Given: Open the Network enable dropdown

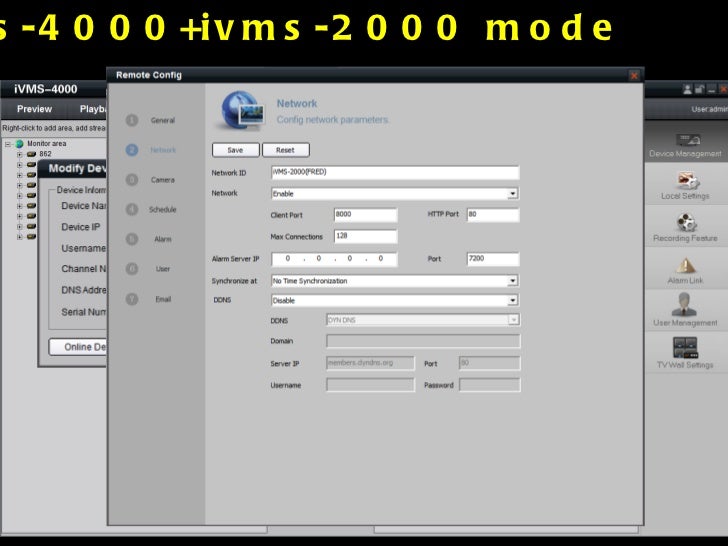Looking at the screenshot, I should click(x=512, y=194).
